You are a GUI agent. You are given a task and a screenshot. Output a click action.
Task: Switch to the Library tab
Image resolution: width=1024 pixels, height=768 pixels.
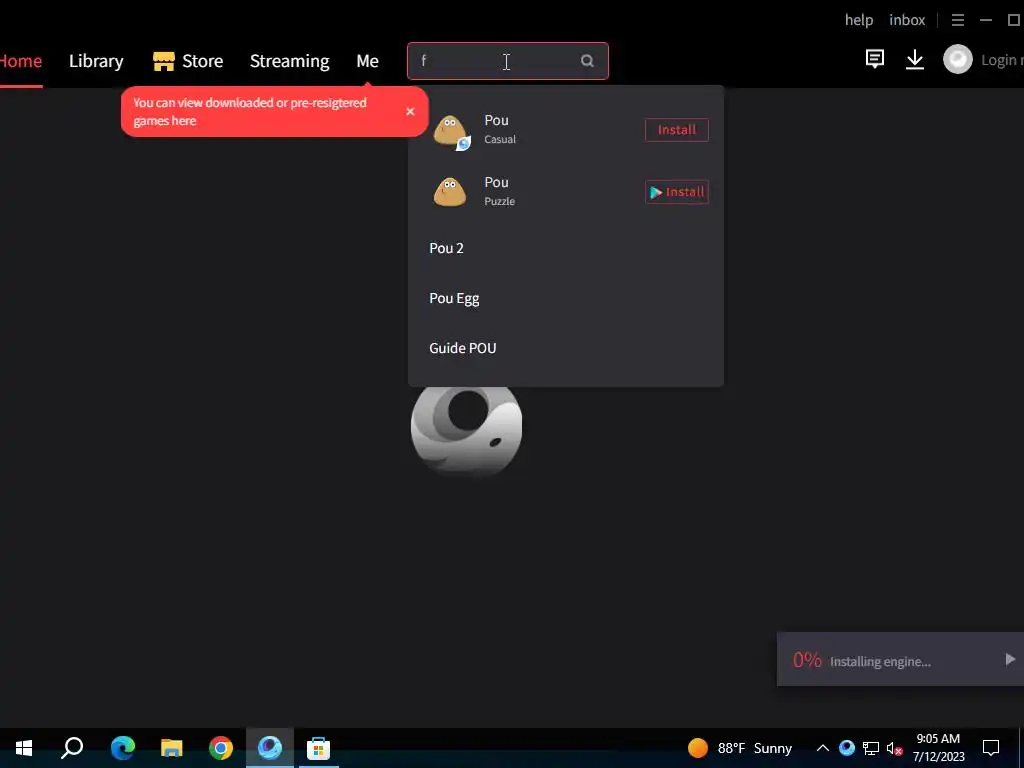coord(96,61)
